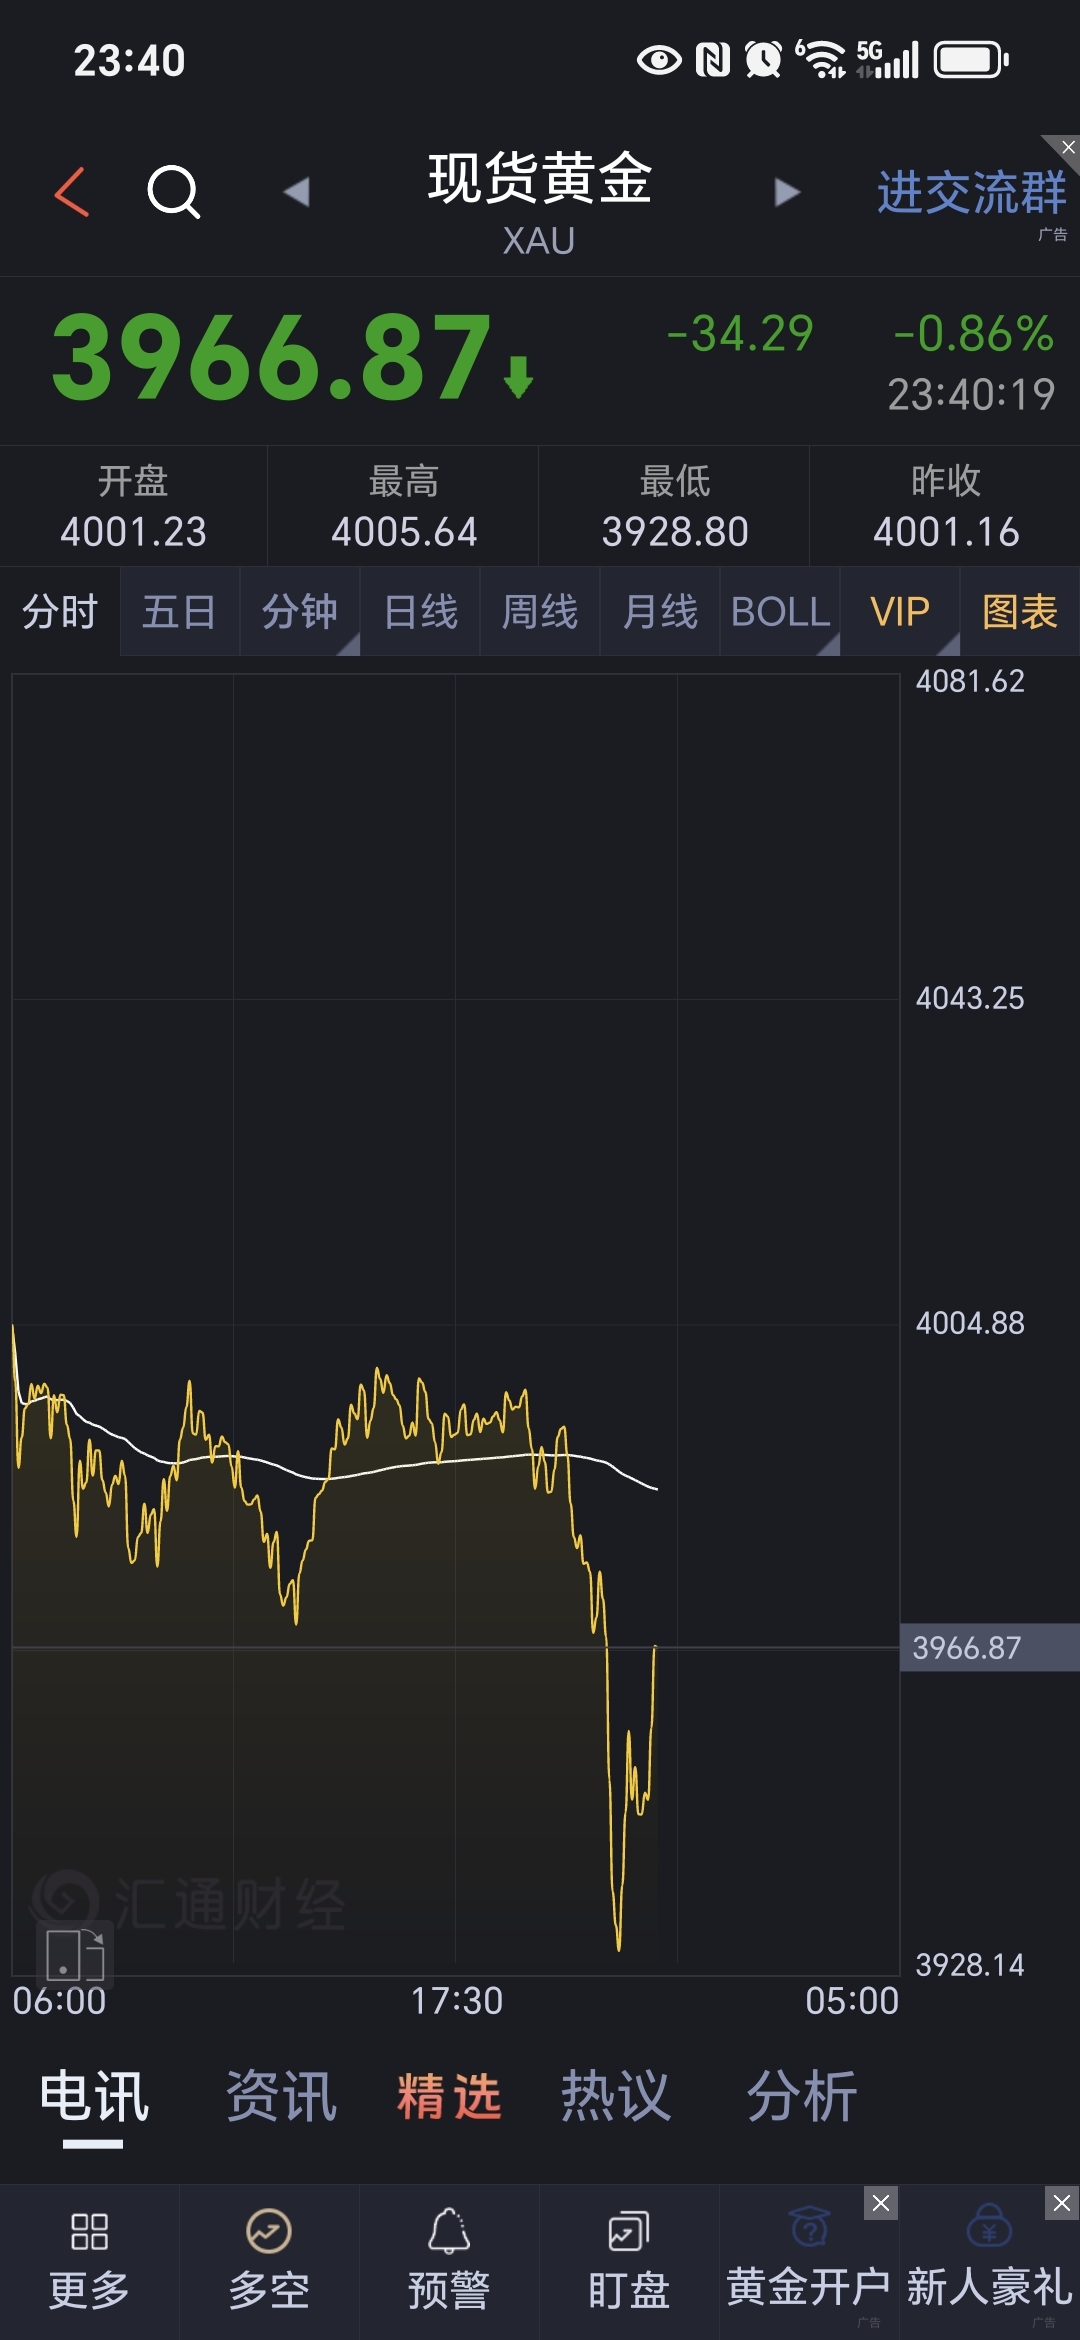Tap the 最低 value 3928.80
The width and height of the screenshot is (1080, 2340).
coord(675,532)
